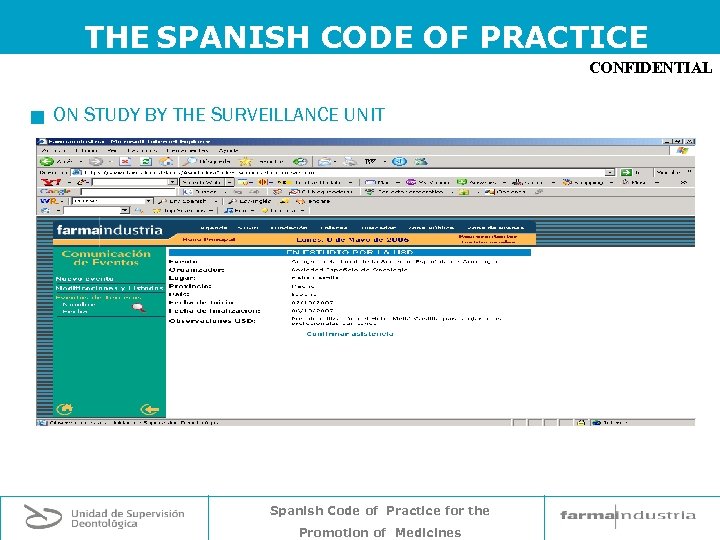
Task: Click the yellow back arrow at sidebar bottom right
Action: point(150,409)
